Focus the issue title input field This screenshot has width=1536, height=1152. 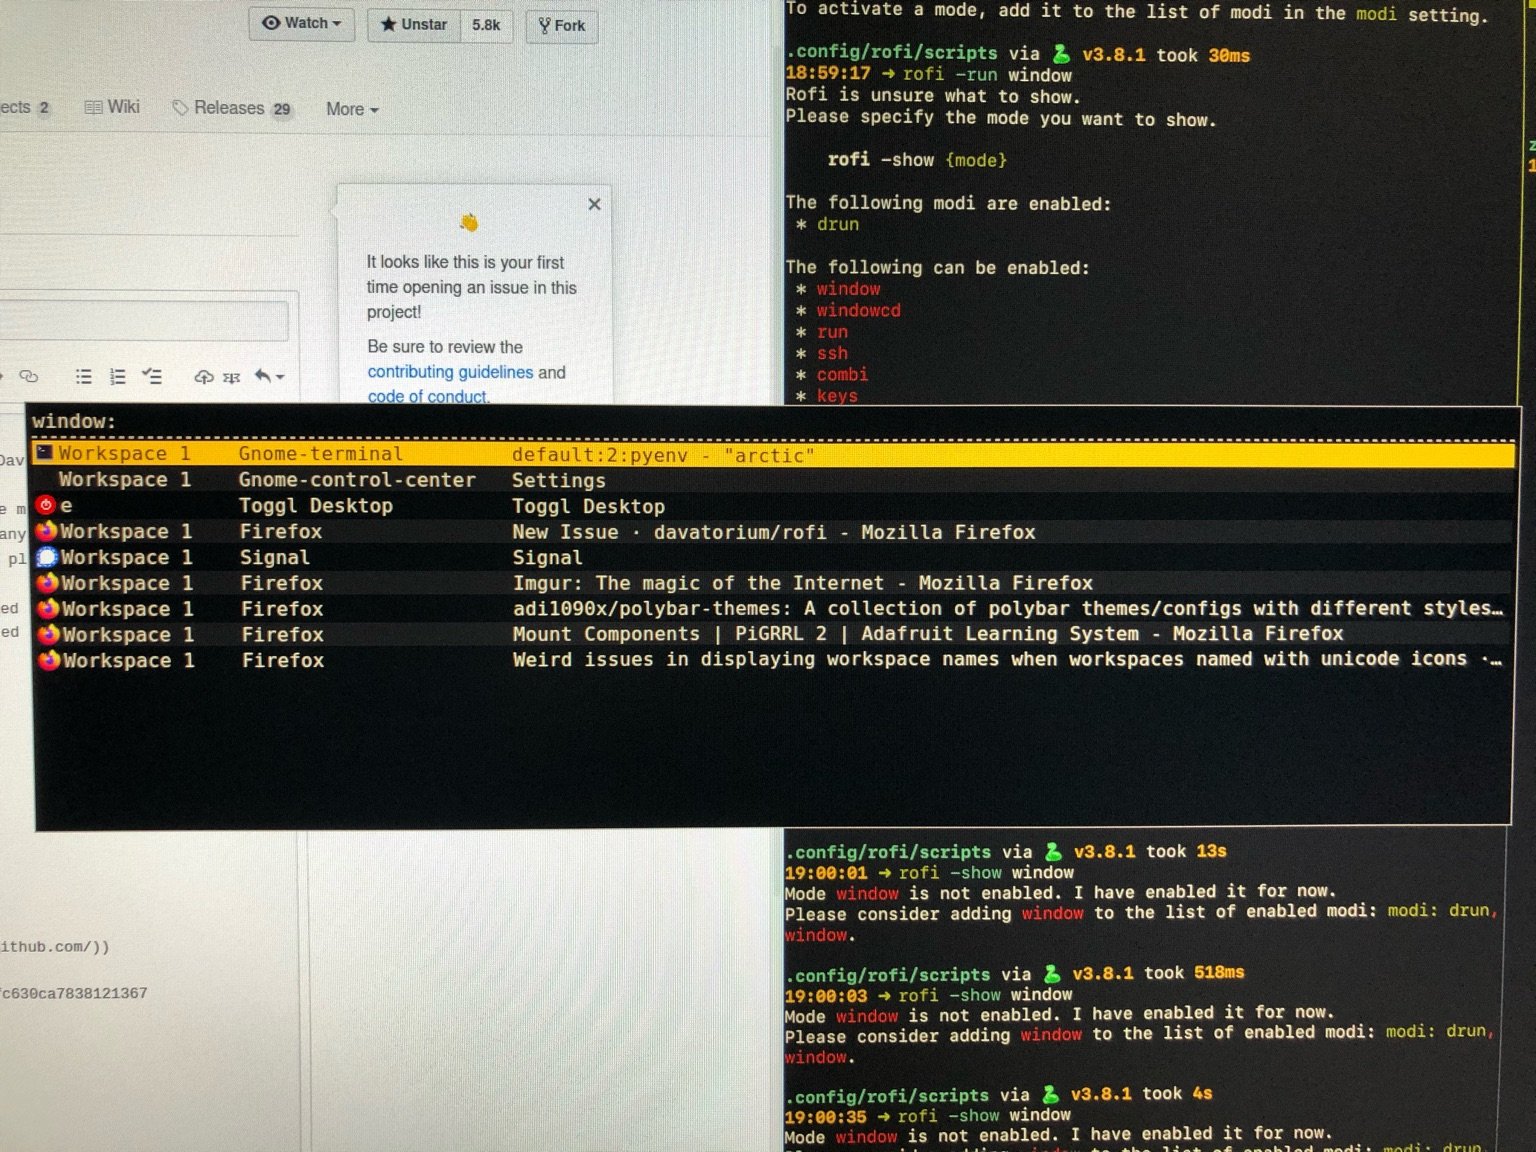(x=144, y=320)
